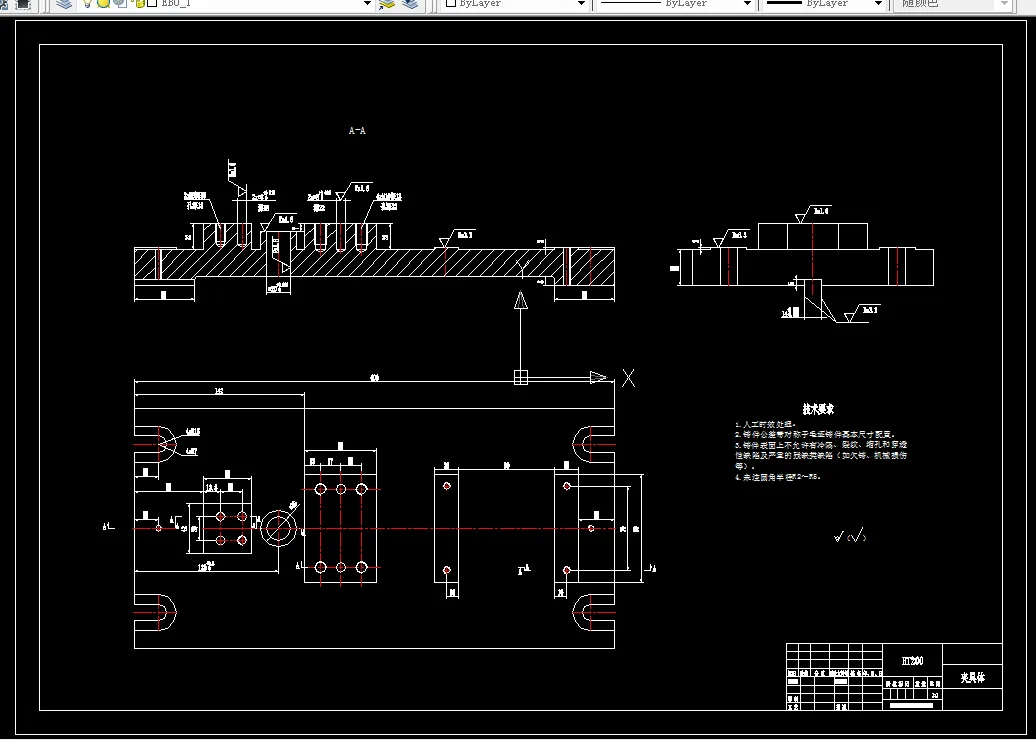This screenshot has height=740, width=1036.
Task: Click the X axis label of UCS icon
Action: point(628,378)
